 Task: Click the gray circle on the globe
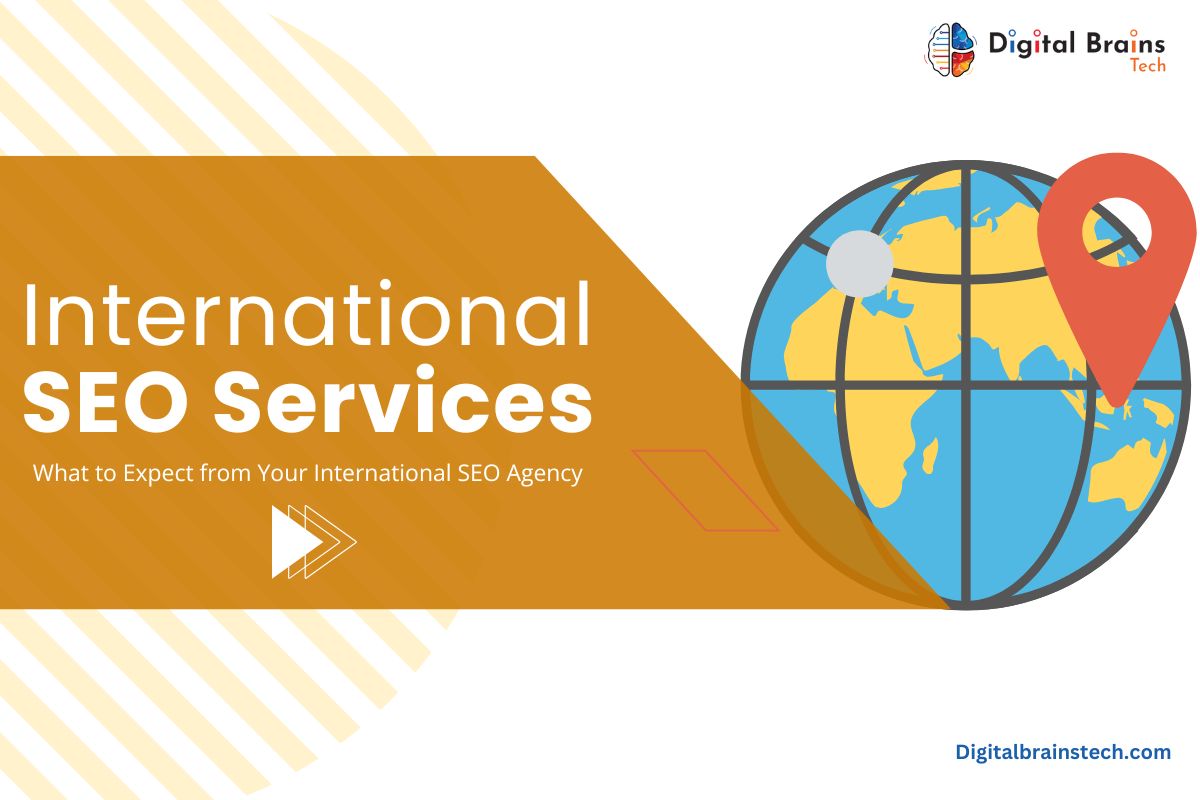(x=859, y=263)
